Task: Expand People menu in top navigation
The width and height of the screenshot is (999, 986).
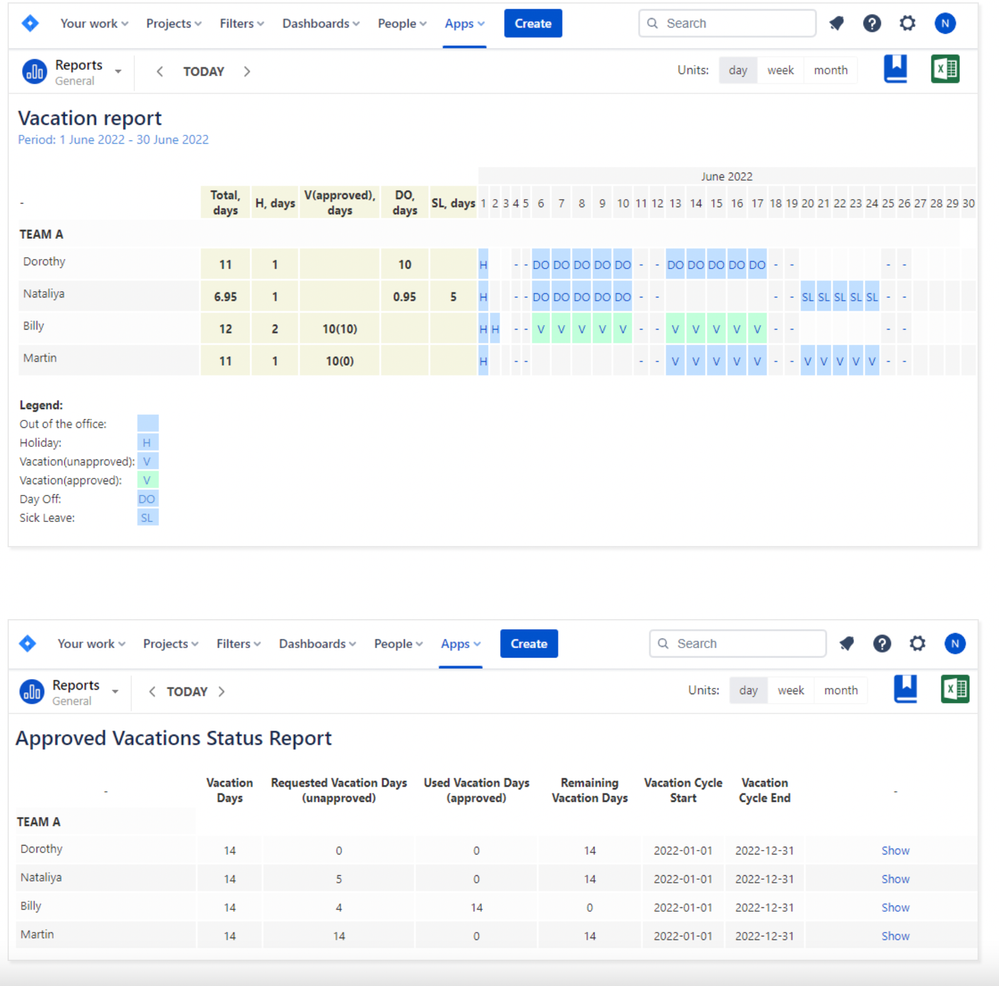Action: (402, 24)
